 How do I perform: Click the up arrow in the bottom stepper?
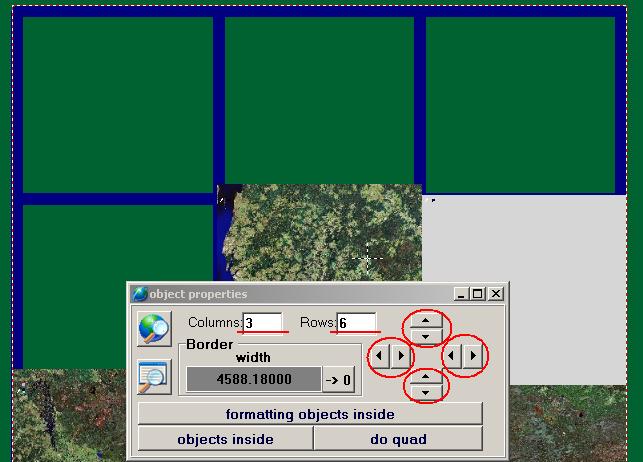[x=426, y=377]
